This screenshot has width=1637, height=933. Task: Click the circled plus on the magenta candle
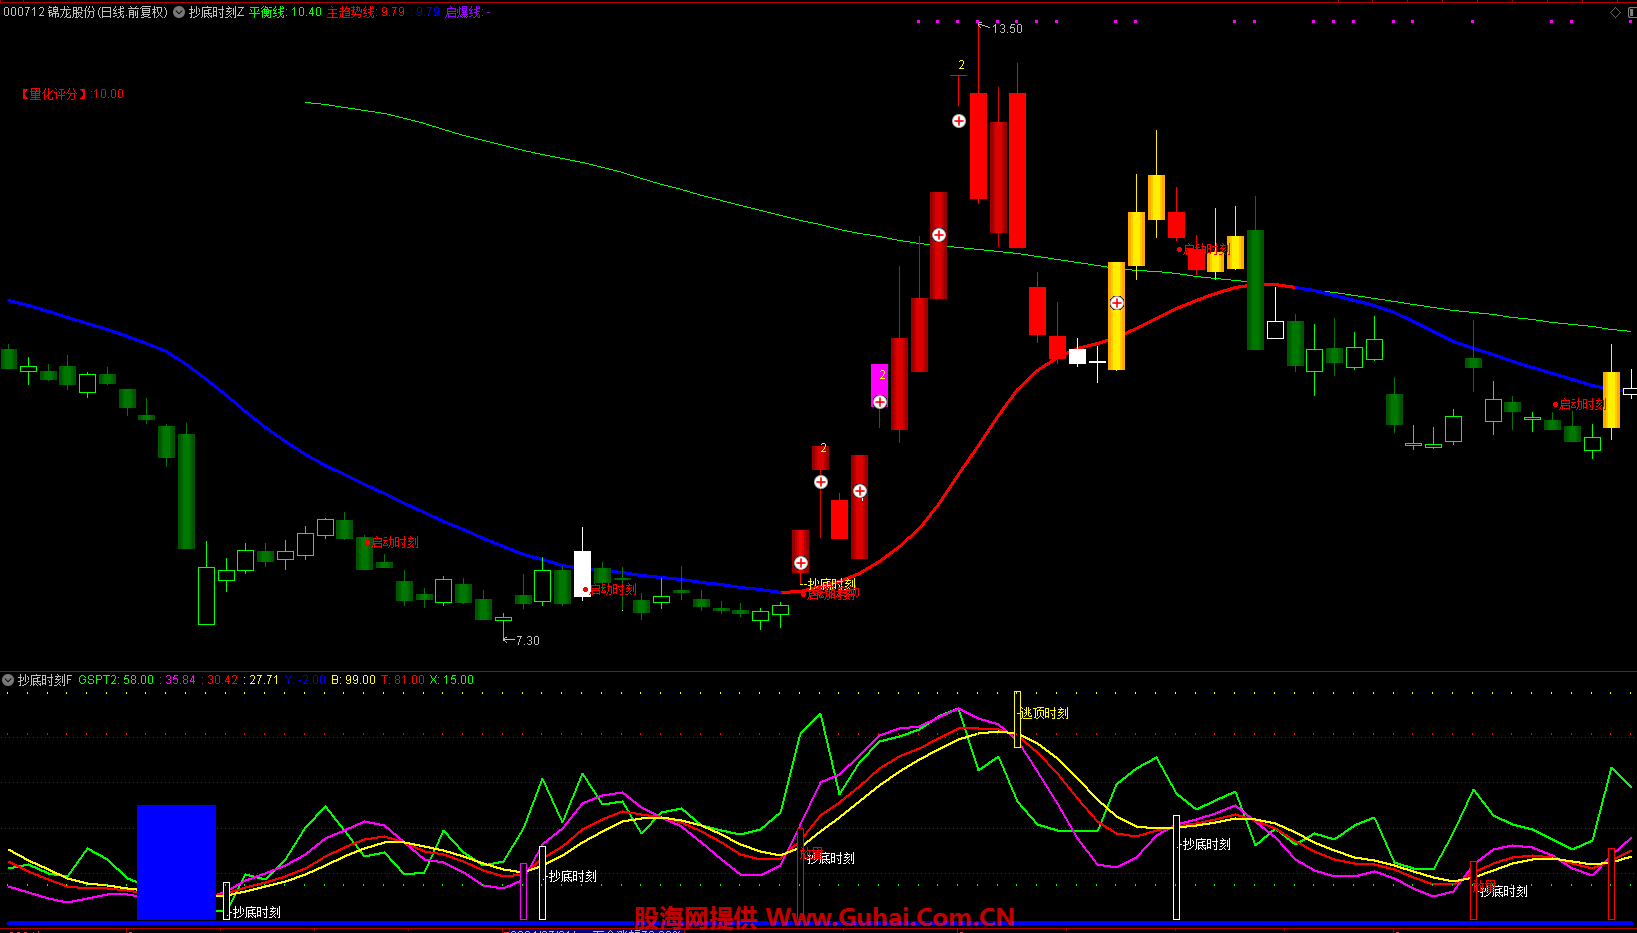[880, 402]
